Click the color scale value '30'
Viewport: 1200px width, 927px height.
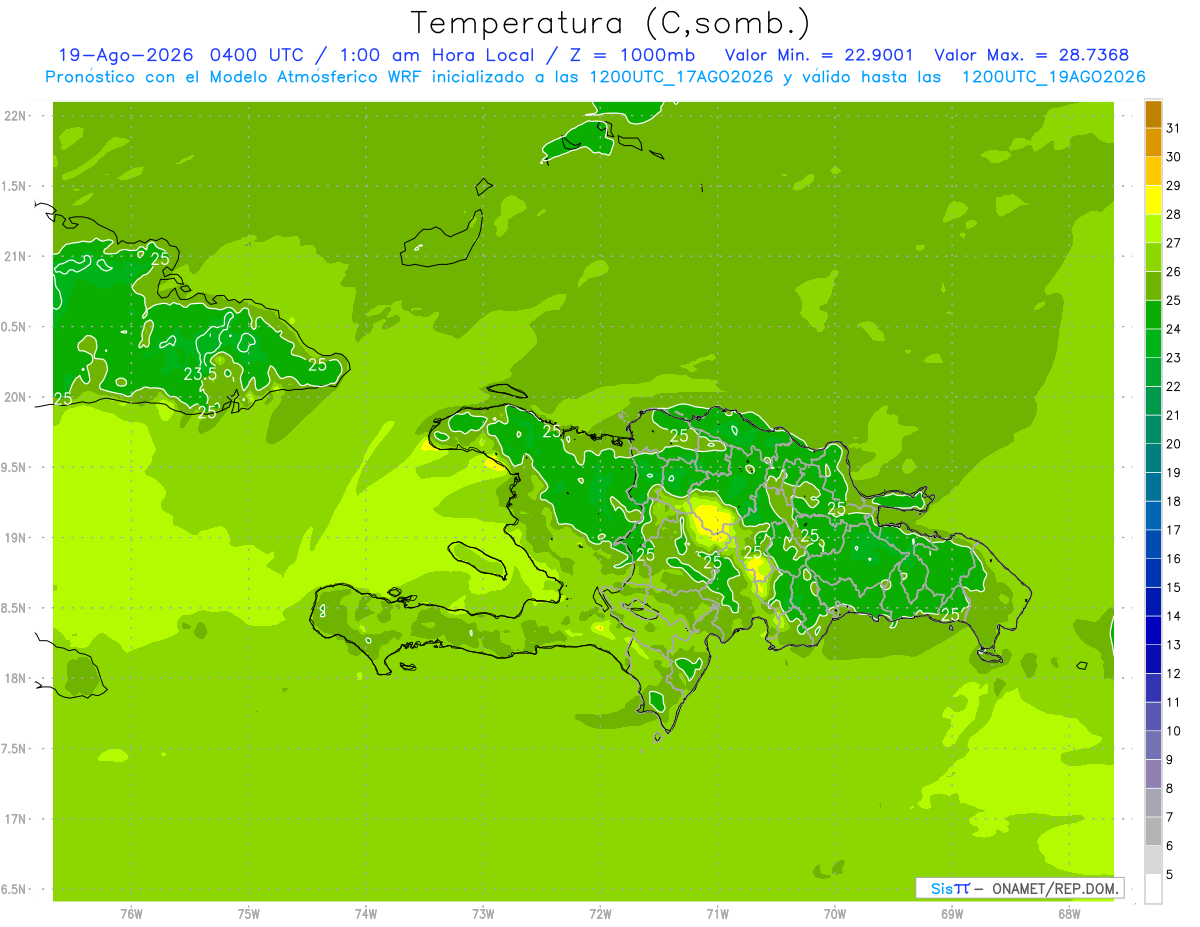click(x=1173, y=157)
